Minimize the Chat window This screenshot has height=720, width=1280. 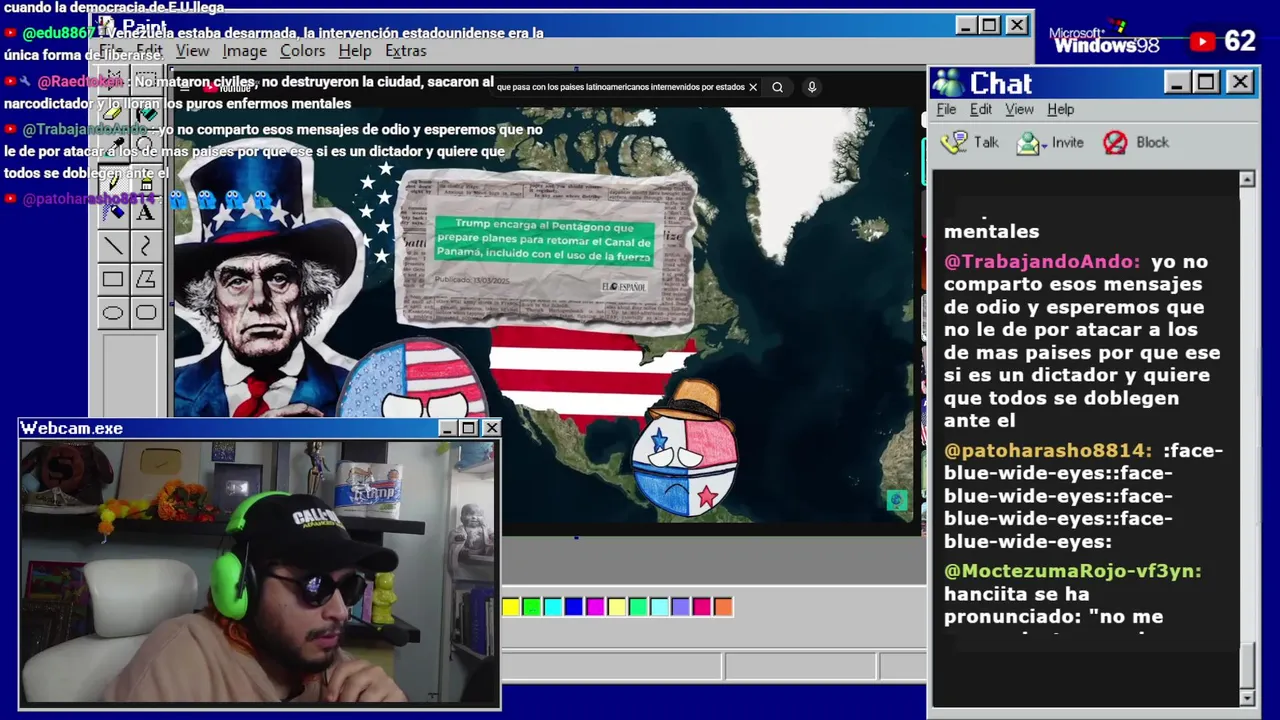(x=1177, y=82)
